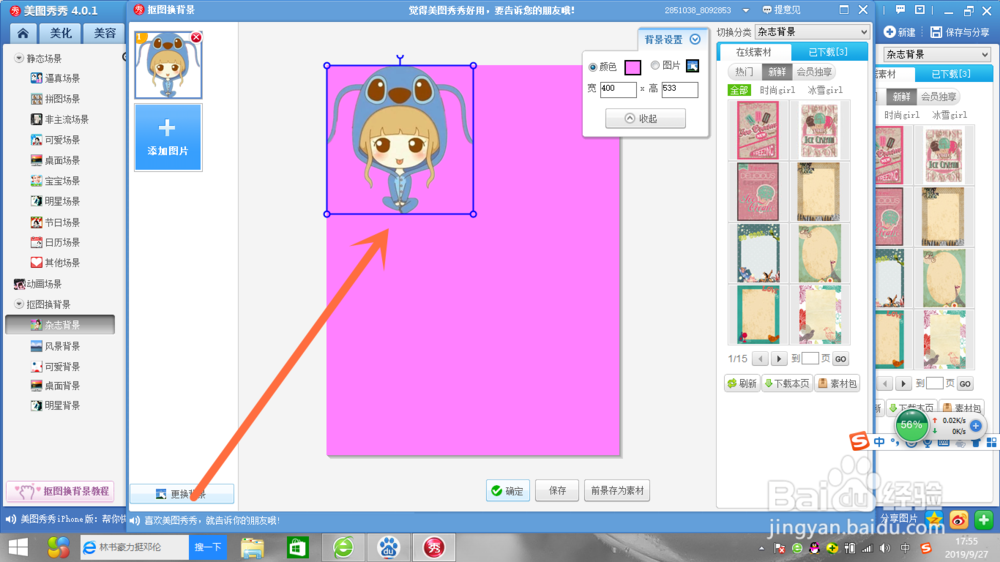
Task: Open 可爱场景 in the scene list
Action: pos(55,140)
